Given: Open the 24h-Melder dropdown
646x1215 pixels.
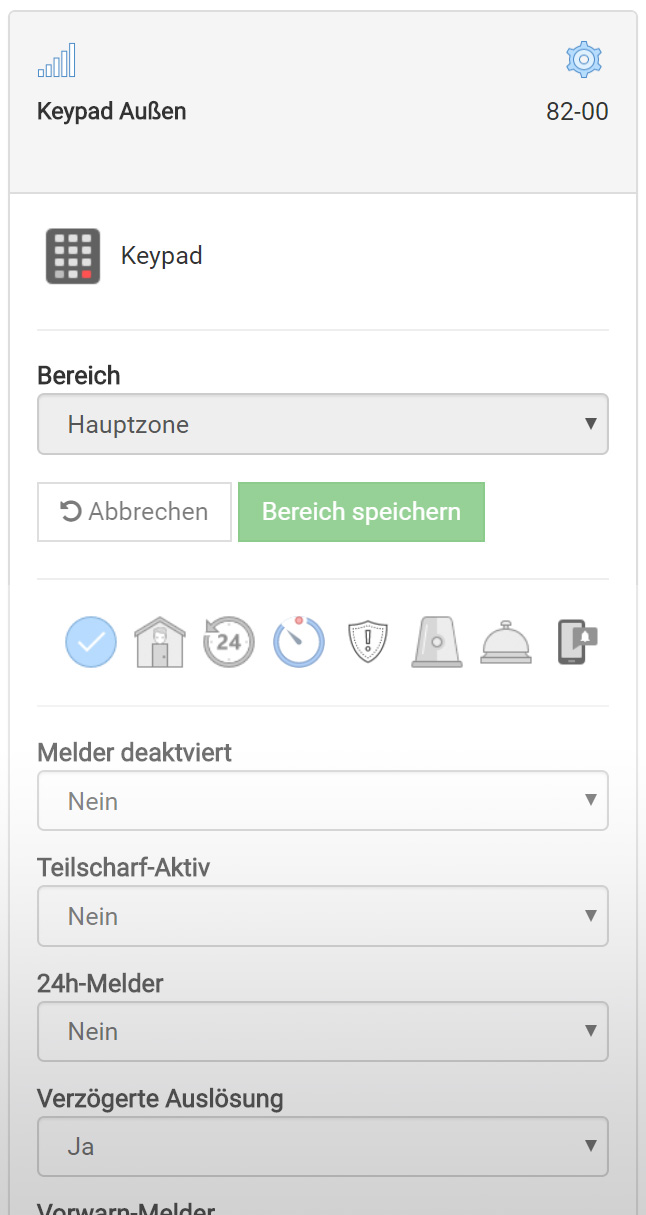Looking at the screenshot, I should click(x=322, y=1031).
